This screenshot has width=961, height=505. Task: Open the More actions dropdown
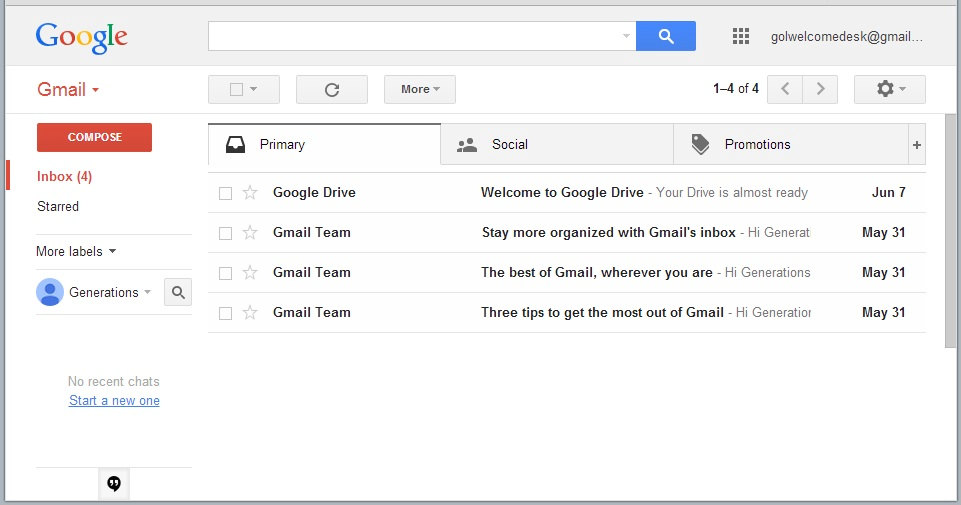tap(420, 89)
